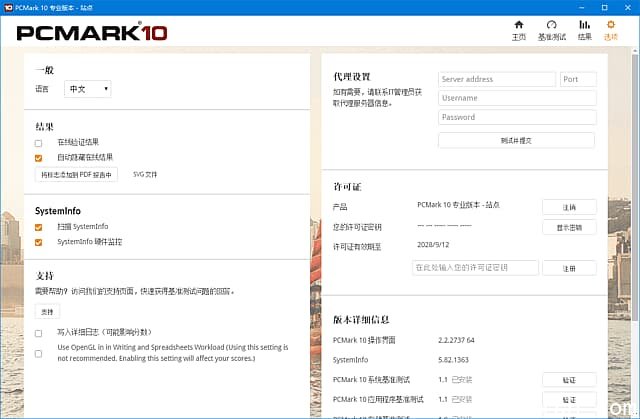Screen dimensions: 640x419
Task: Click the PCMARK 10 logo
Action: [92, 33]
